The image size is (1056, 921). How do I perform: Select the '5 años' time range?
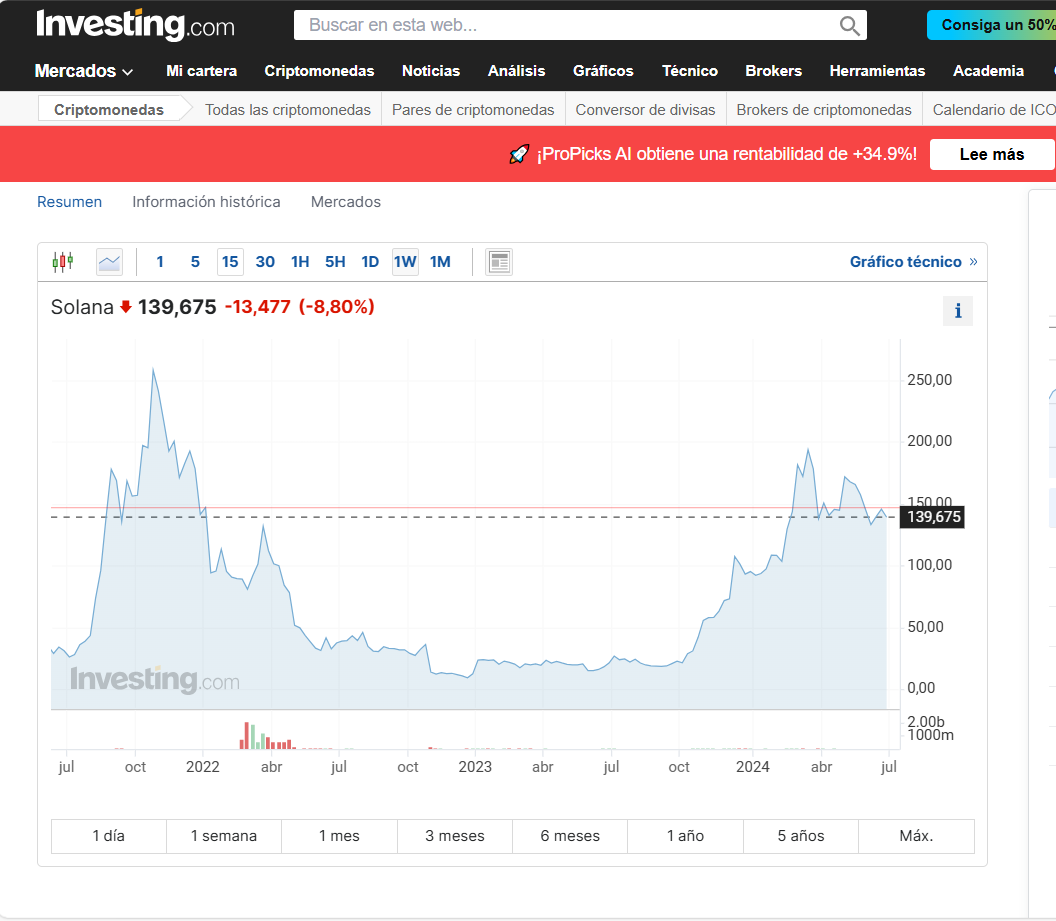(x=801, y=836)
